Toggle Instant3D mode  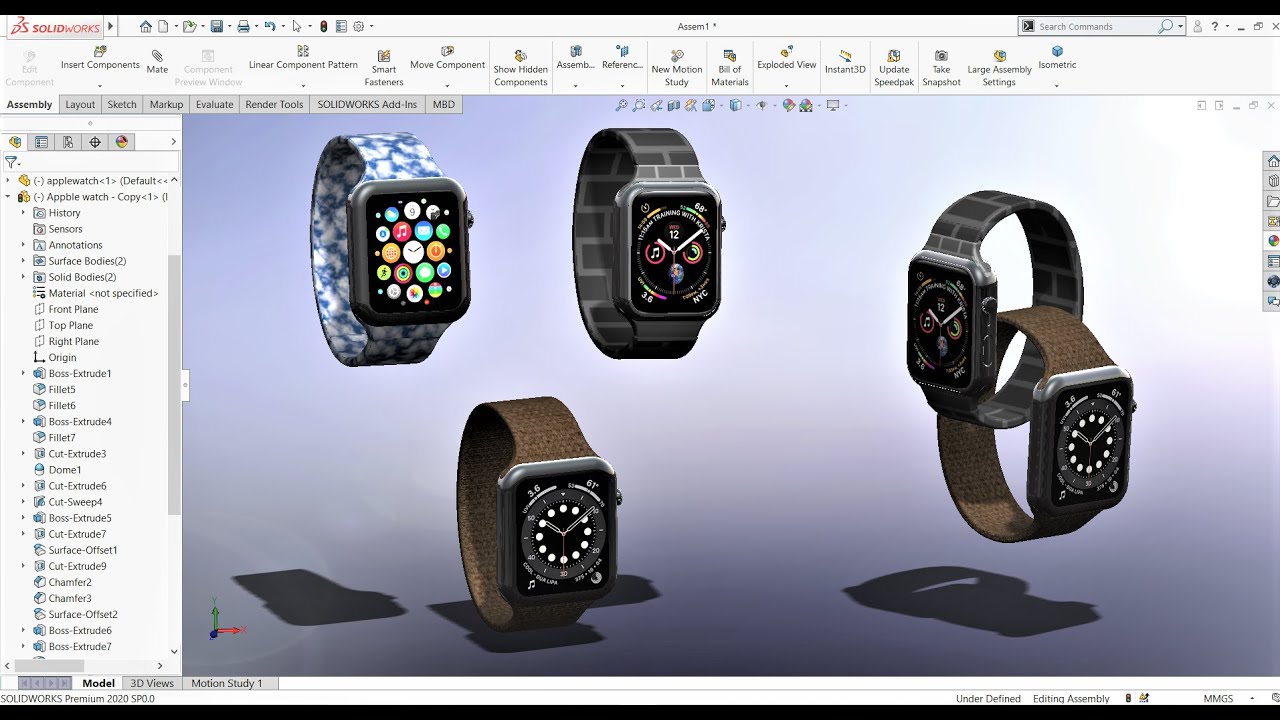pyautogui.click(x=845, y=62)
